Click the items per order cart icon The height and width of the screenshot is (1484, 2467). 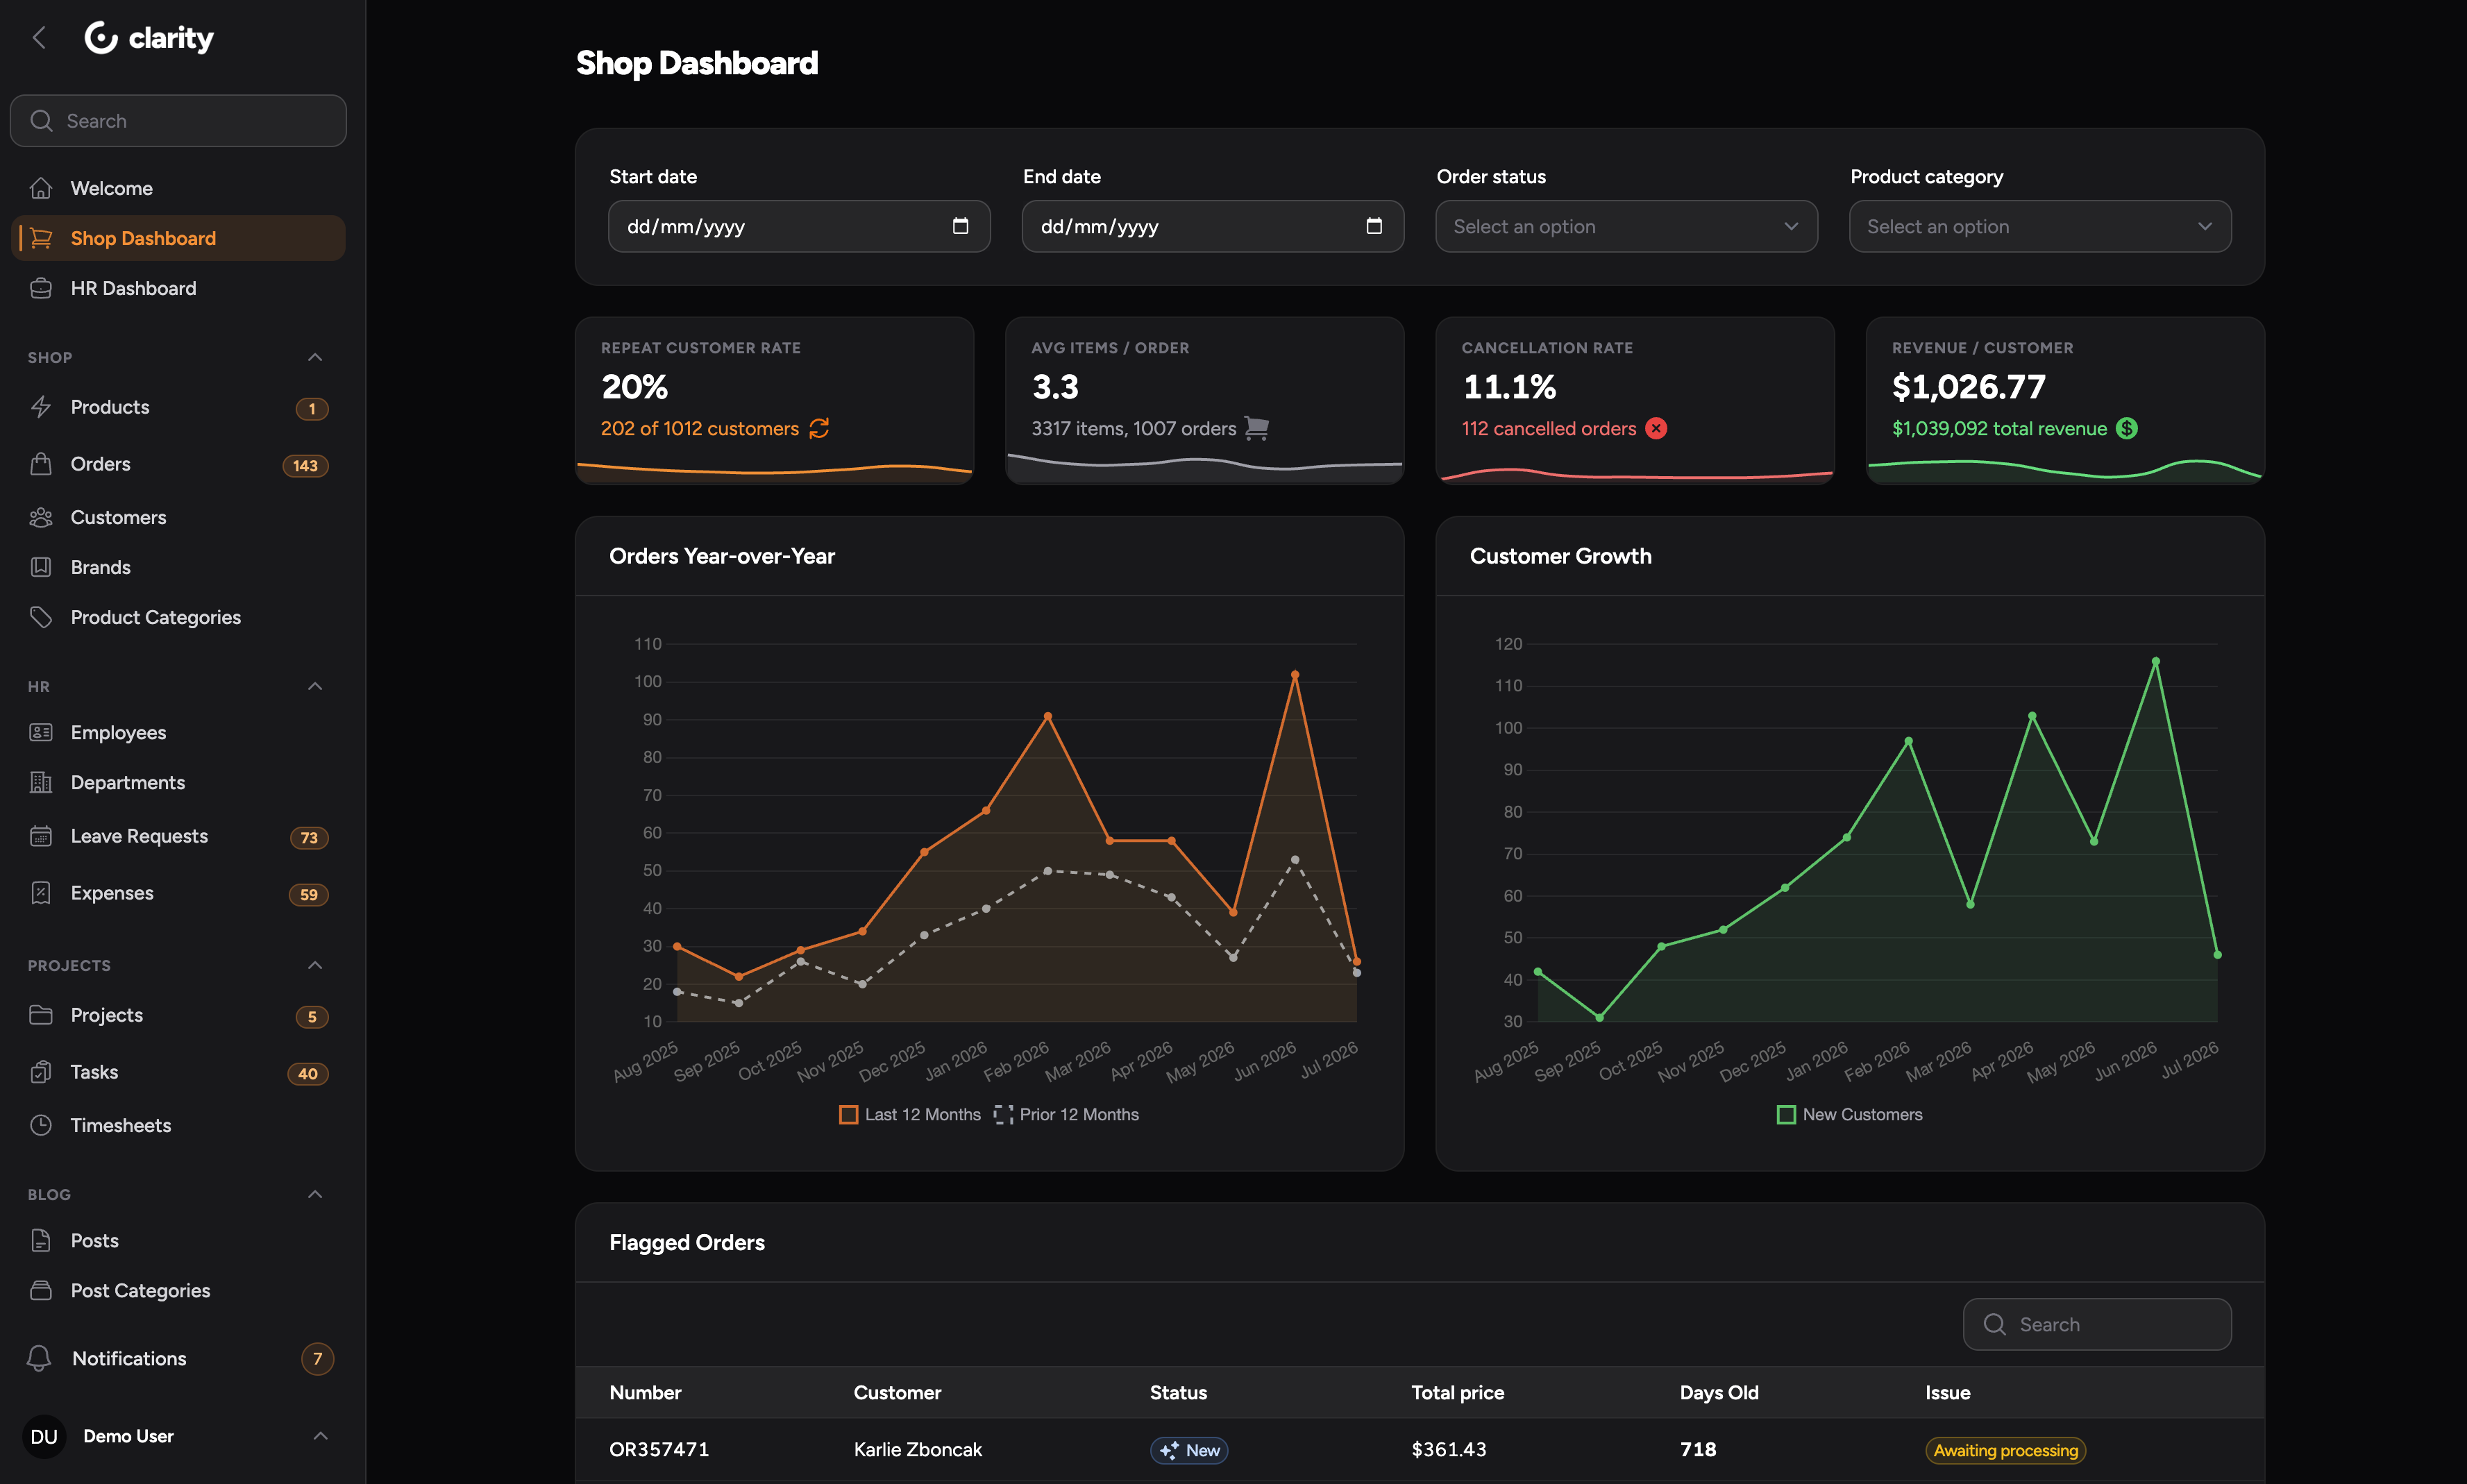1257,428
